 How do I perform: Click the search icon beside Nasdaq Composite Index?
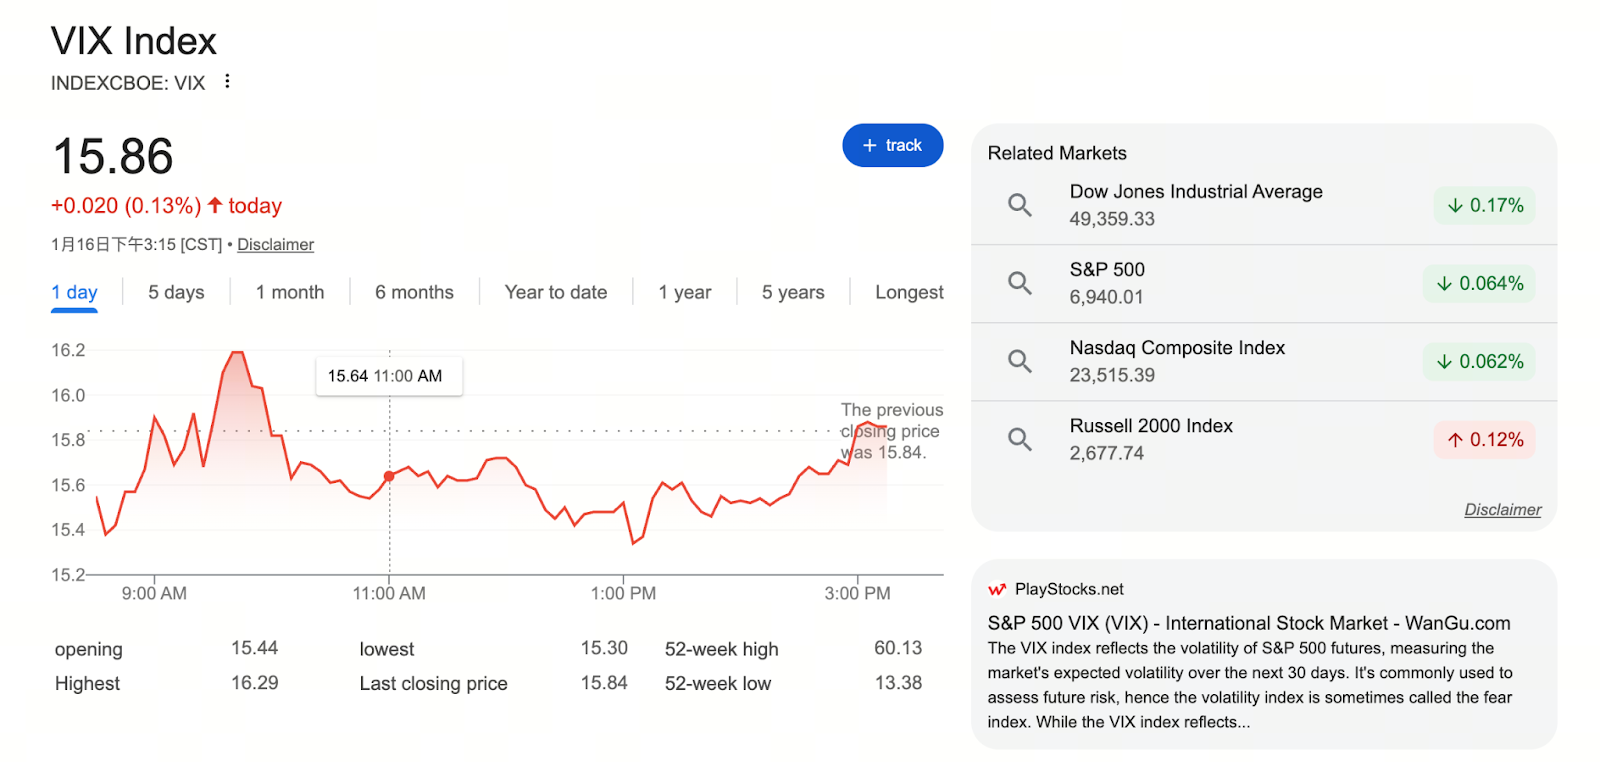click(1019, 361)
